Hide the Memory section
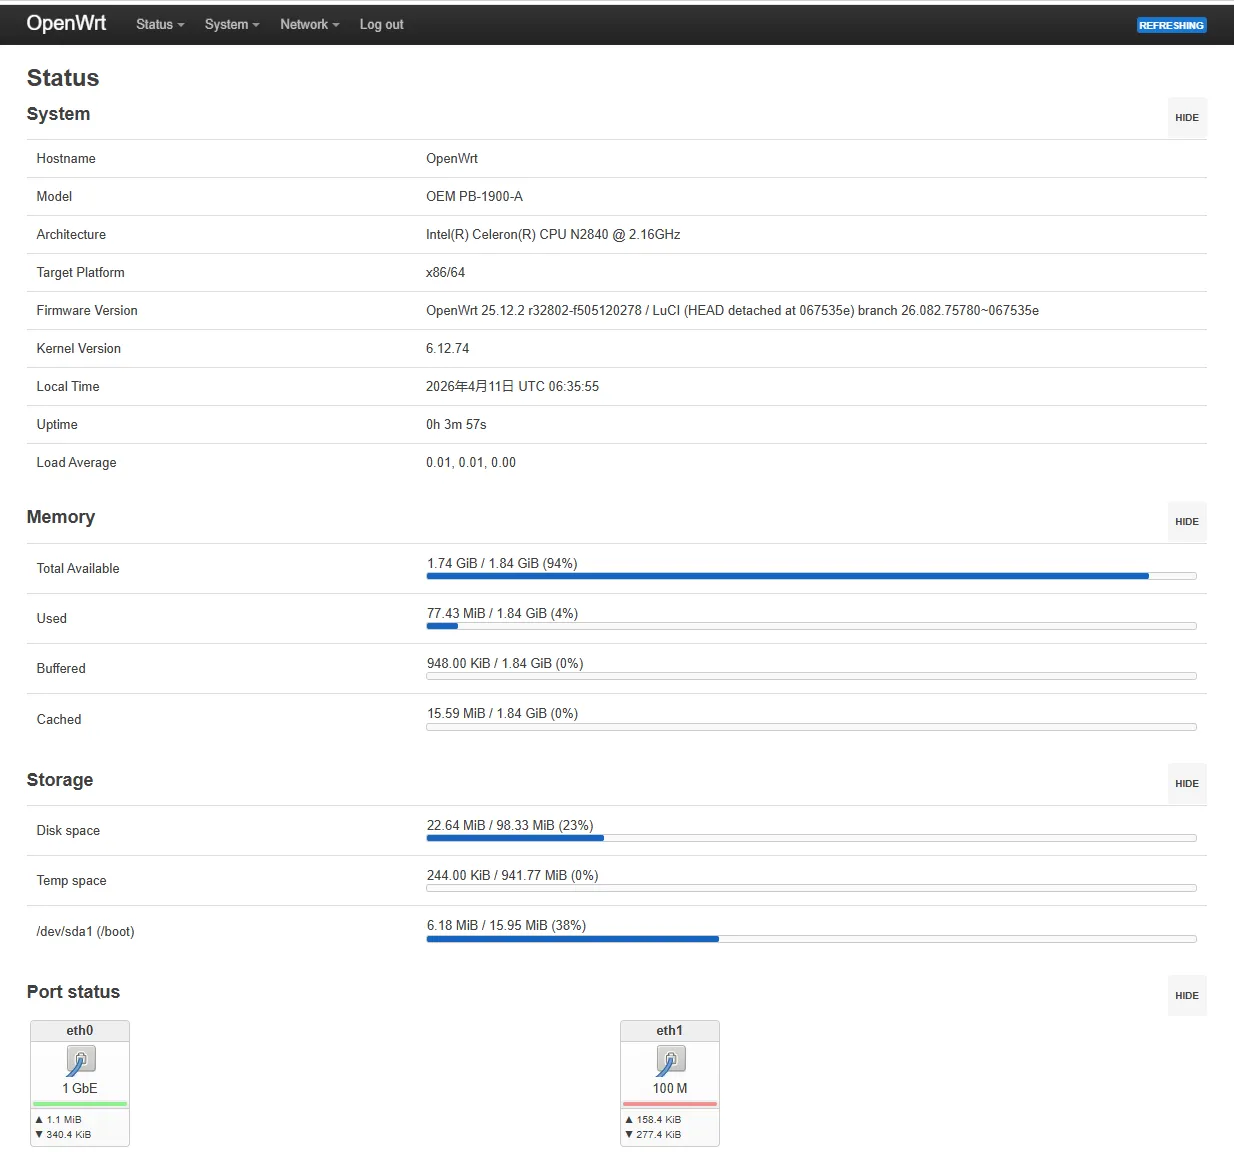This screenshot has height=1154, width=1234. click(x=1186, y=521)
